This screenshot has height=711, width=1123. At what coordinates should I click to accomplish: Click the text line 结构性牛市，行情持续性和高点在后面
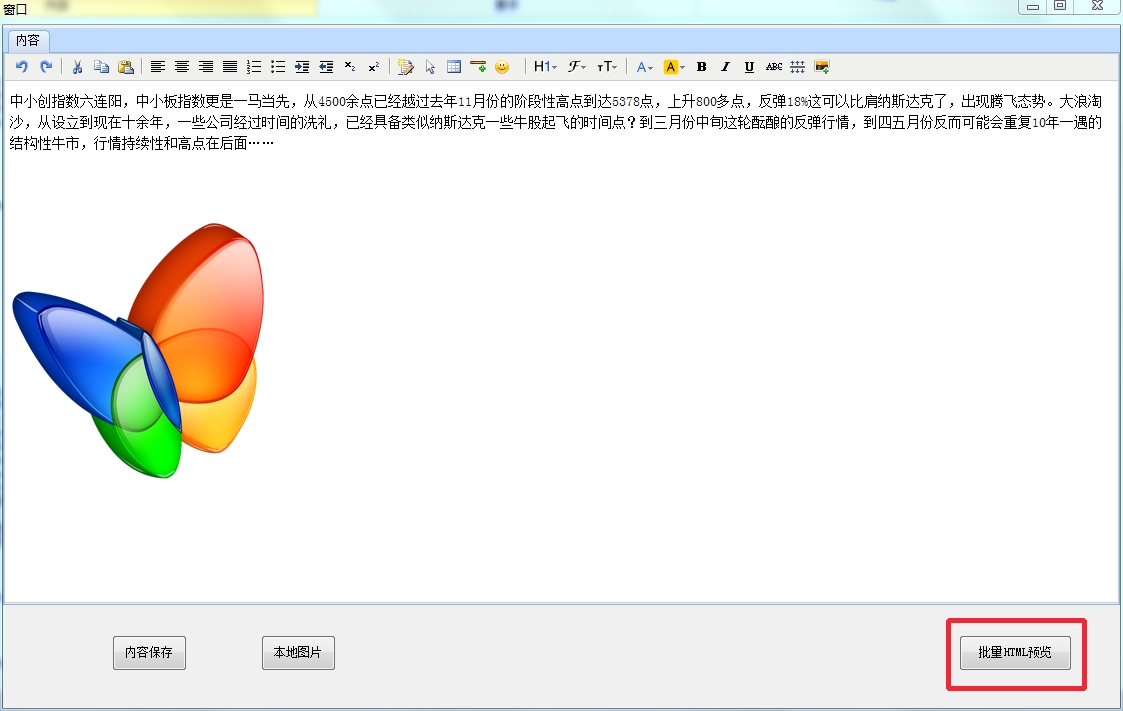click(x=142, y=143)
